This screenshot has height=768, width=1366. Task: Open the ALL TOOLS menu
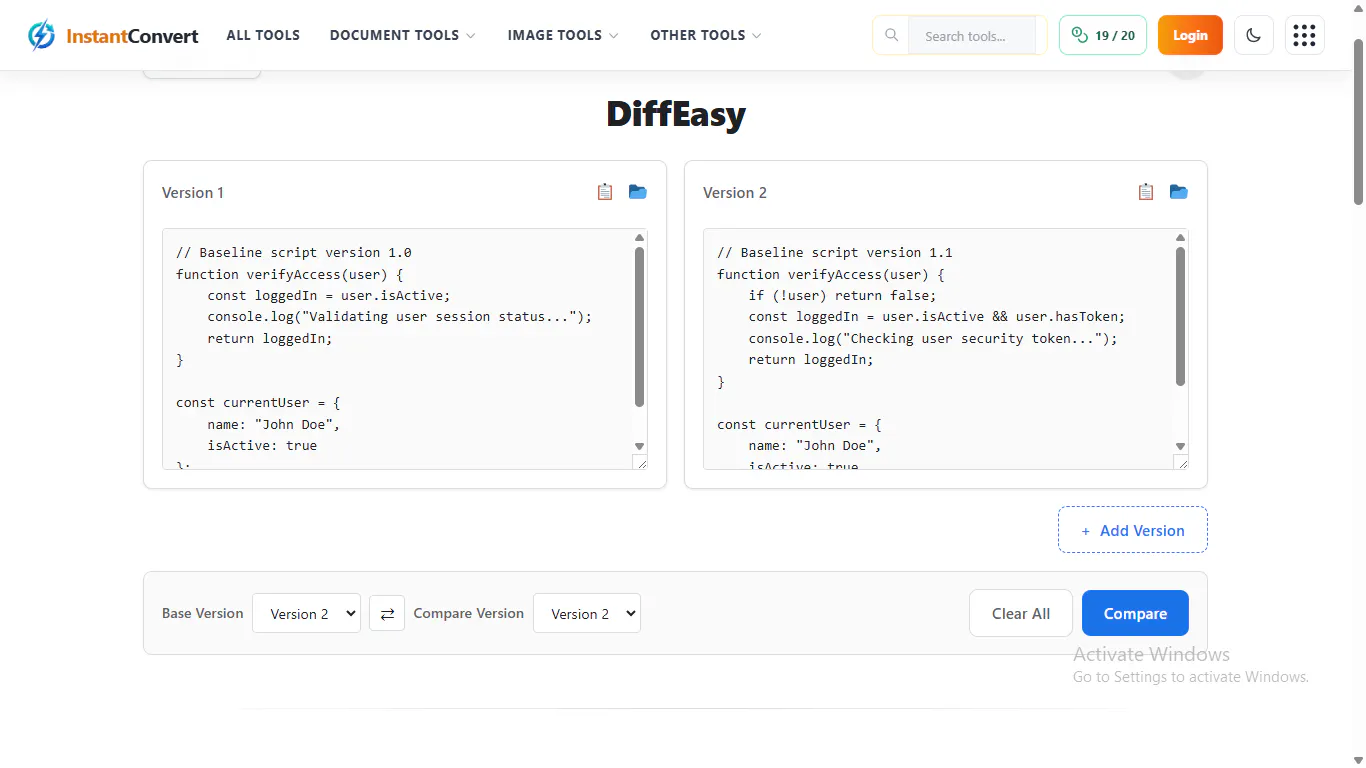coord(263,35)
